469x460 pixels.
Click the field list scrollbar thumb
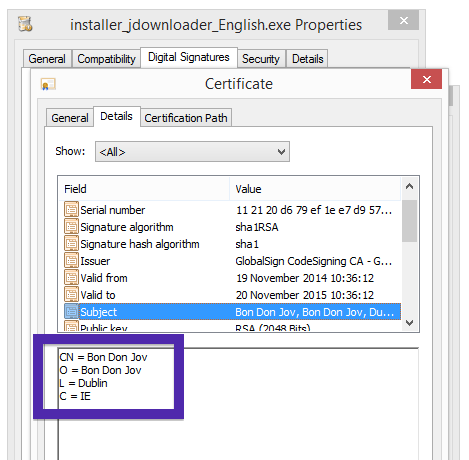[410, 221]
